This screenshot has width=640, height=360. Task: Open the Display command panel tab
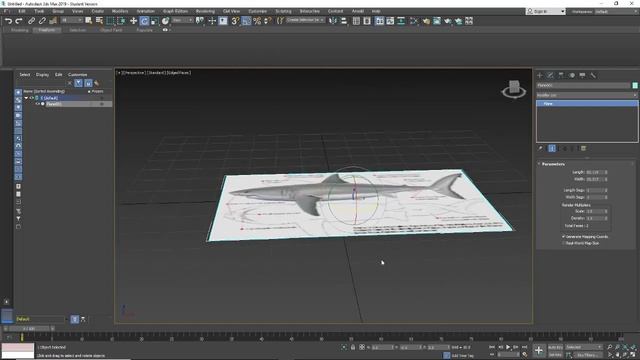pos(582,75)
